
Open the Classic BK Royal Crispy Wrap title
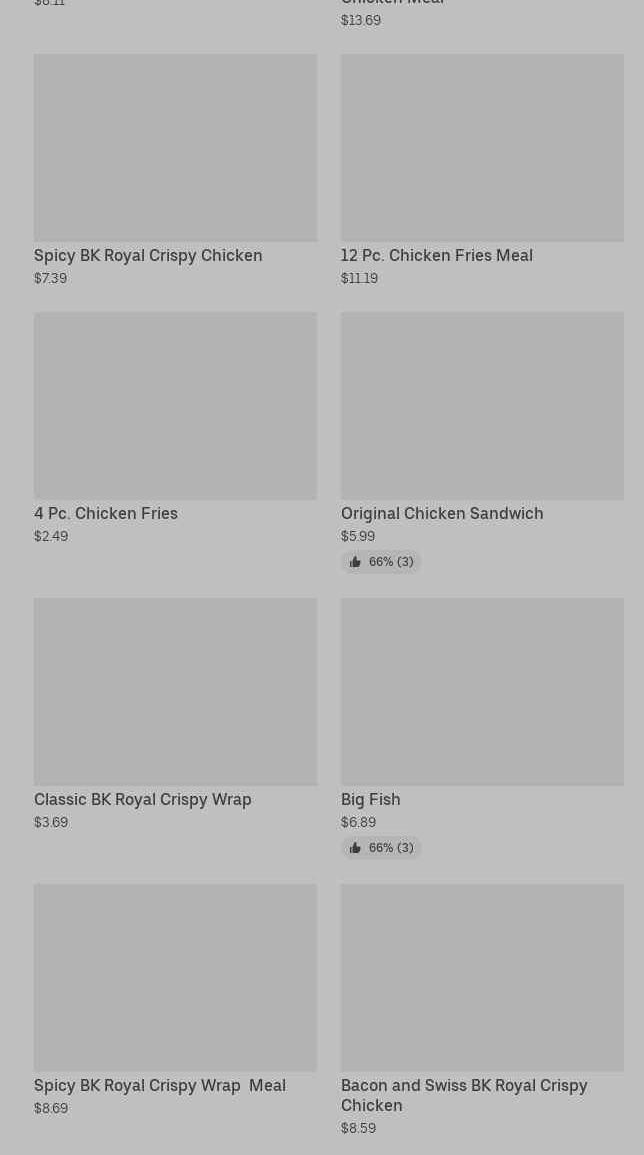coord(143,799)
